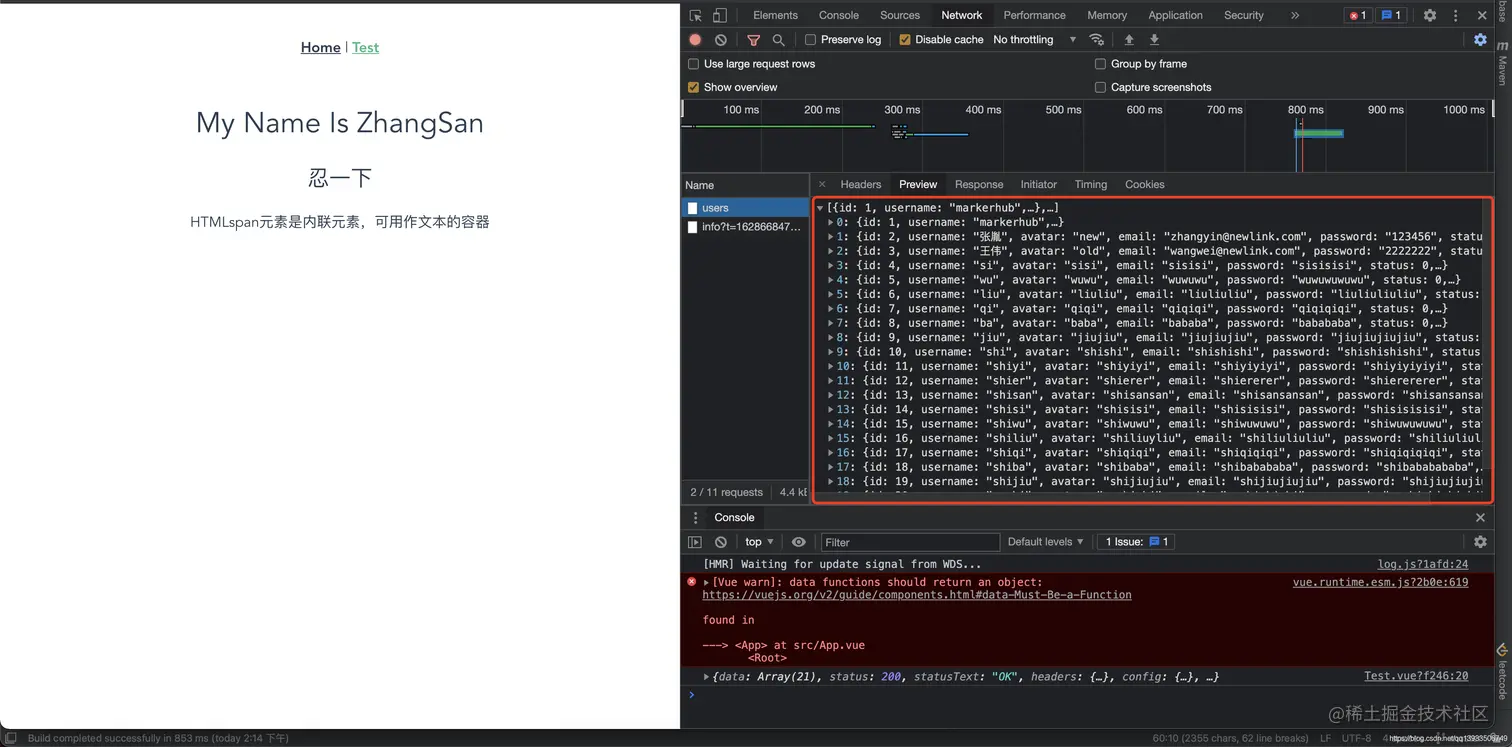
Task: Open the Default levels dropdown
Action: (x=1045, y=542)
